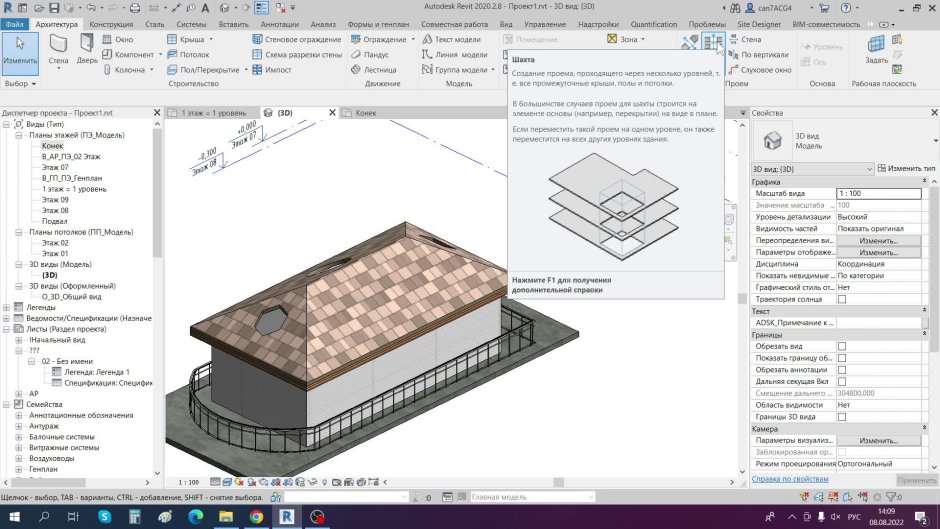Expand the Ведомости/Спецификации node

click(x=6, y=318)
